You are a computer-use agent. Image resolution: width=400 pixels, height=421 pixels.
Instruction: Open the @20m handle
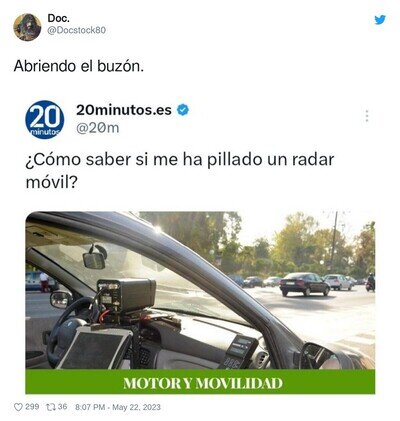(x=98, y=128)
